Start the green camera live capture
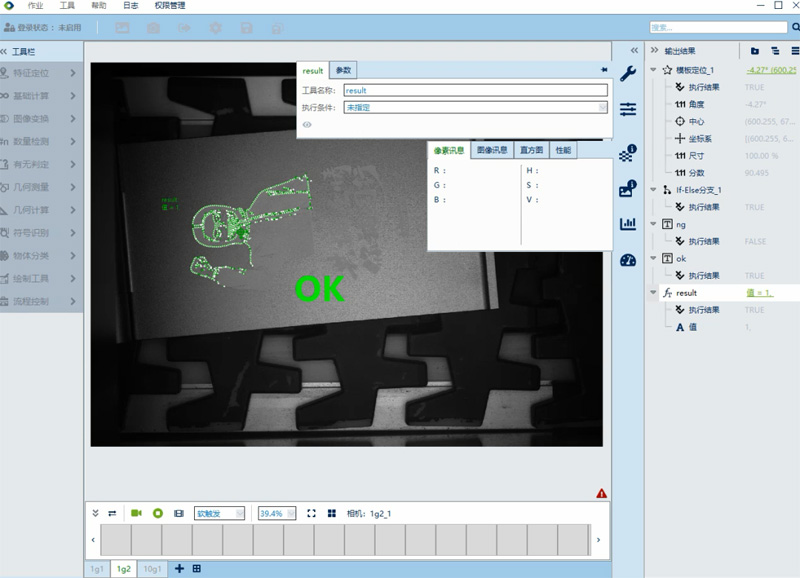The height and width of the screenshot is (578, 800). pyautogui.click(x=136, y=513)
